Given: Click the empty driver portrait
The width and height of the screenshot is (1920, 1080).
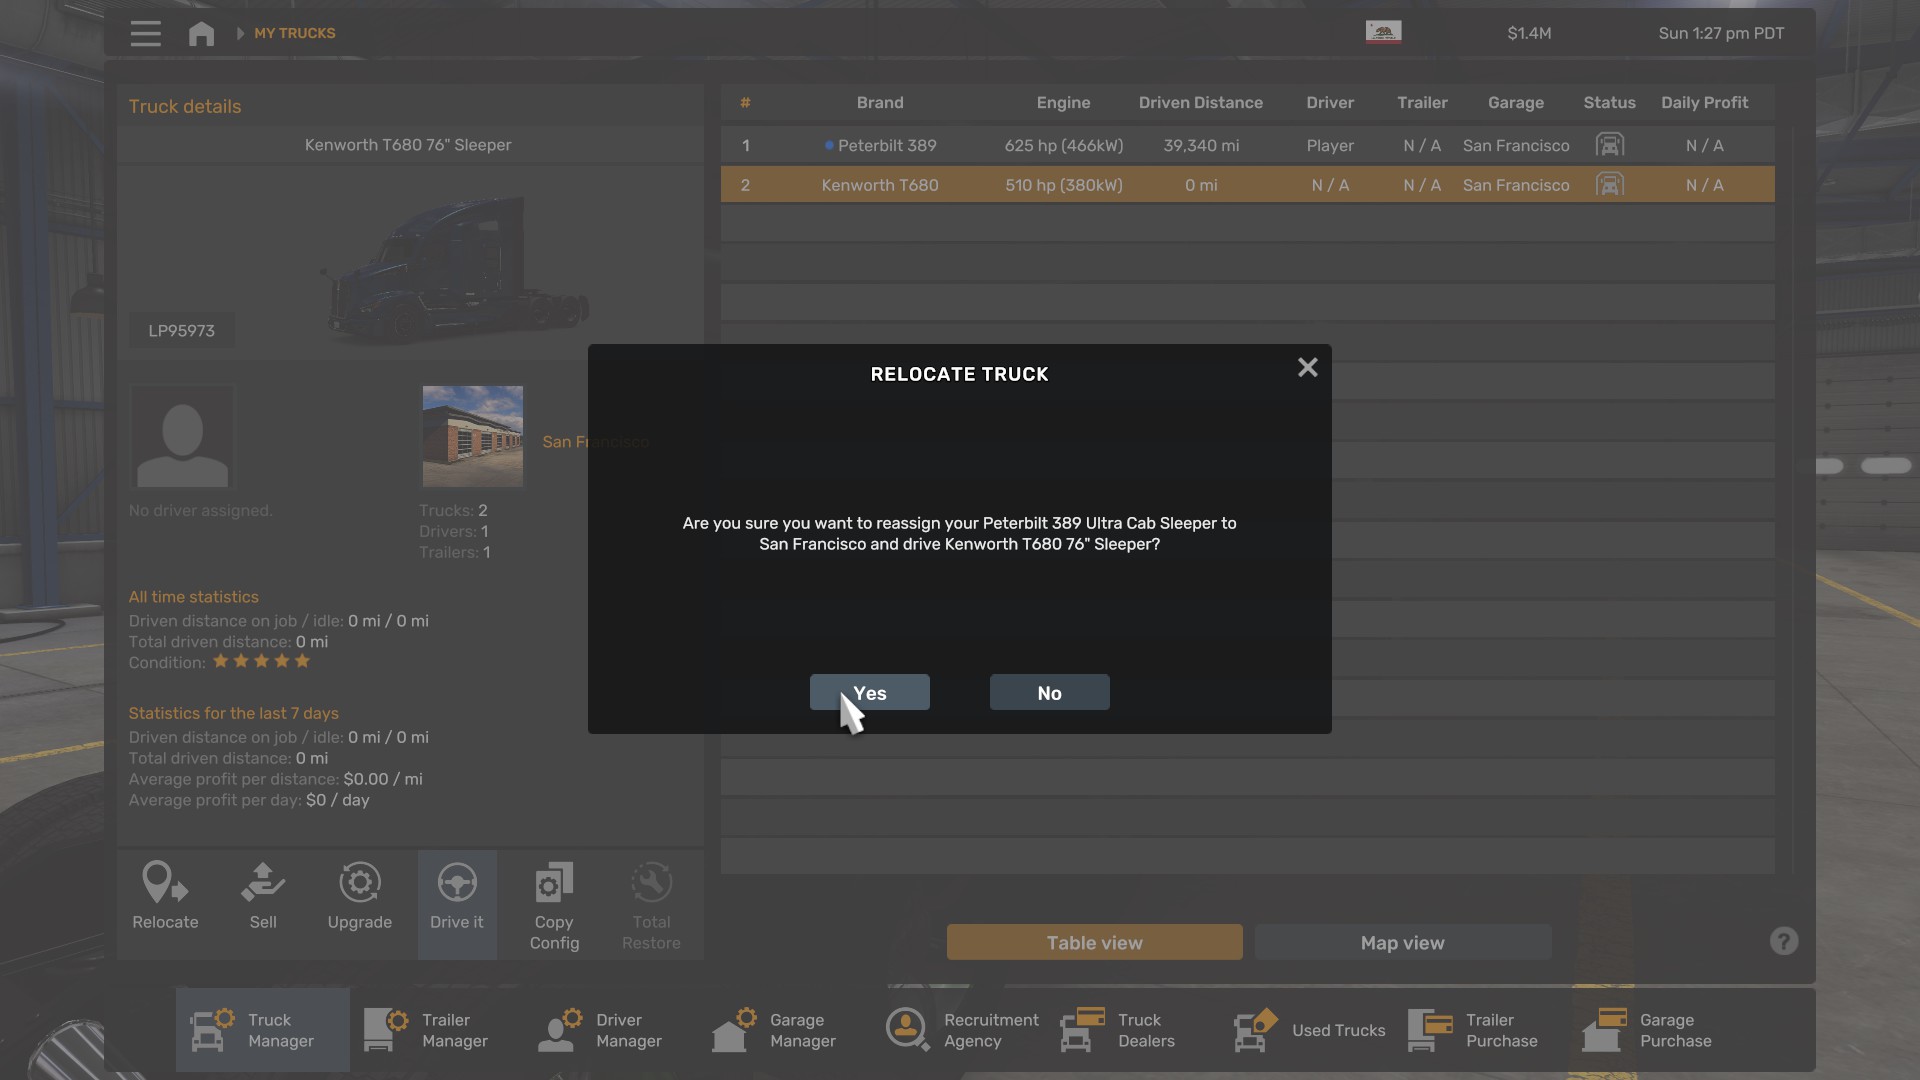Looking at the screenshot, I should 182,436.
